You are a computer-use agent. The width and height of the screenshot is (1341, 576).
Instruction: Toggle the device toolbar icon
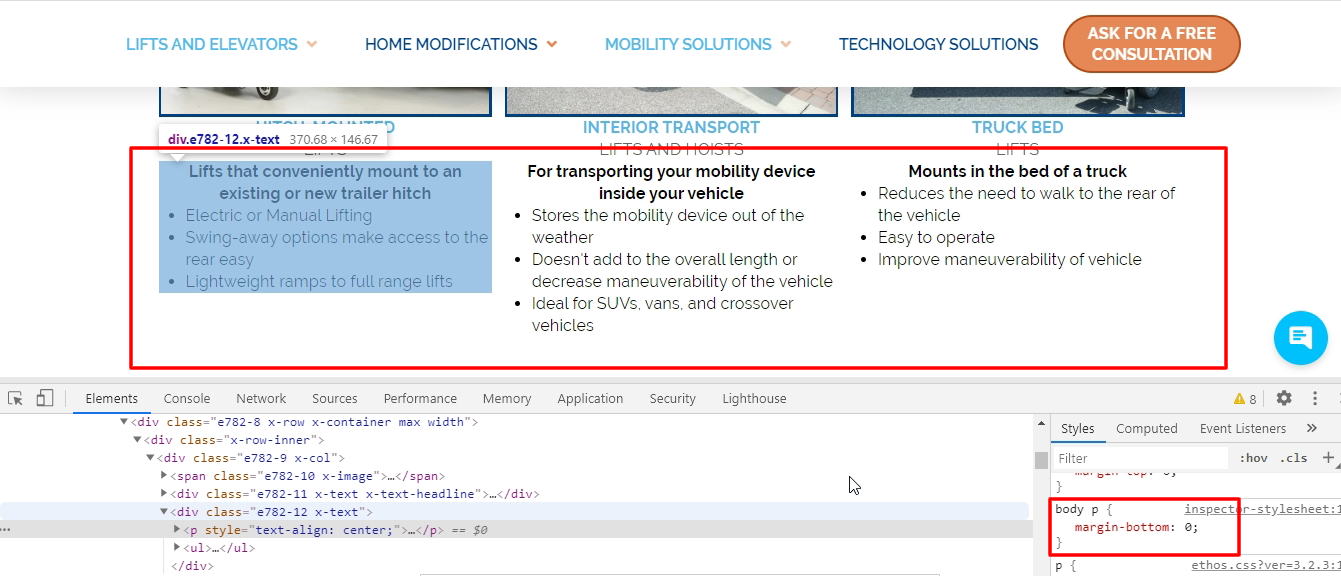coord(44,398)
